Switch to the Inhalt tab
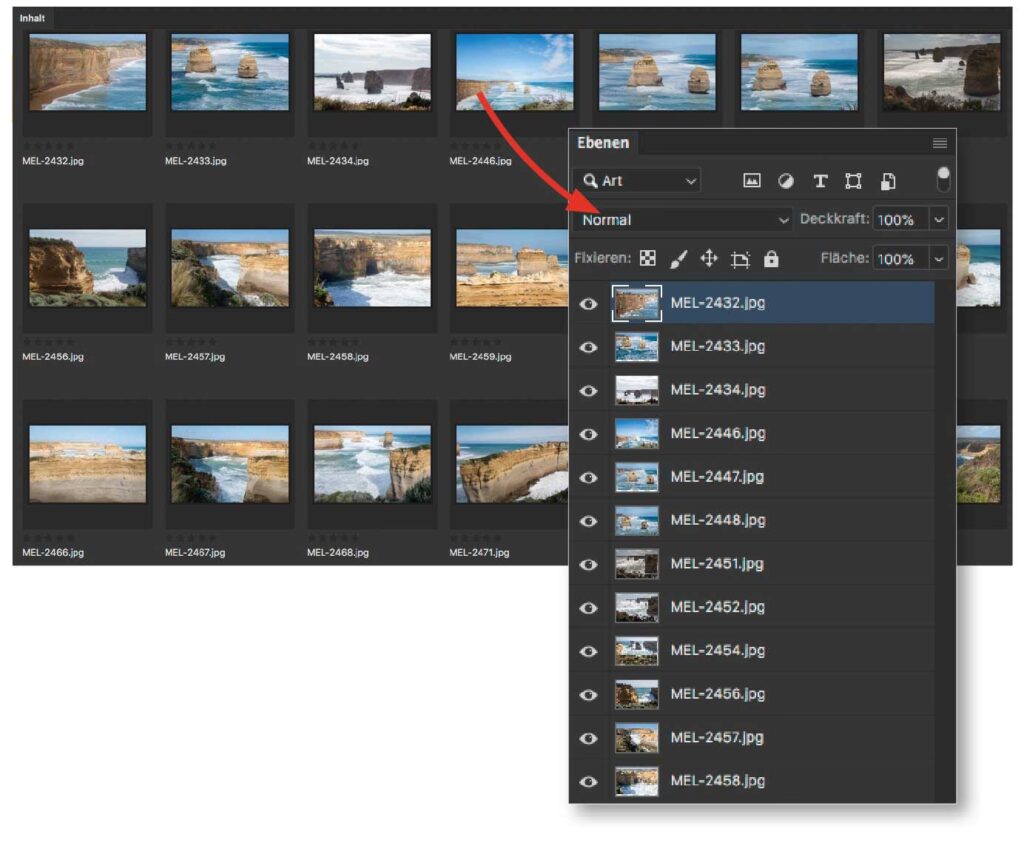The width and height of the screenshot is (1024, 843). click(x=34, y=18)
